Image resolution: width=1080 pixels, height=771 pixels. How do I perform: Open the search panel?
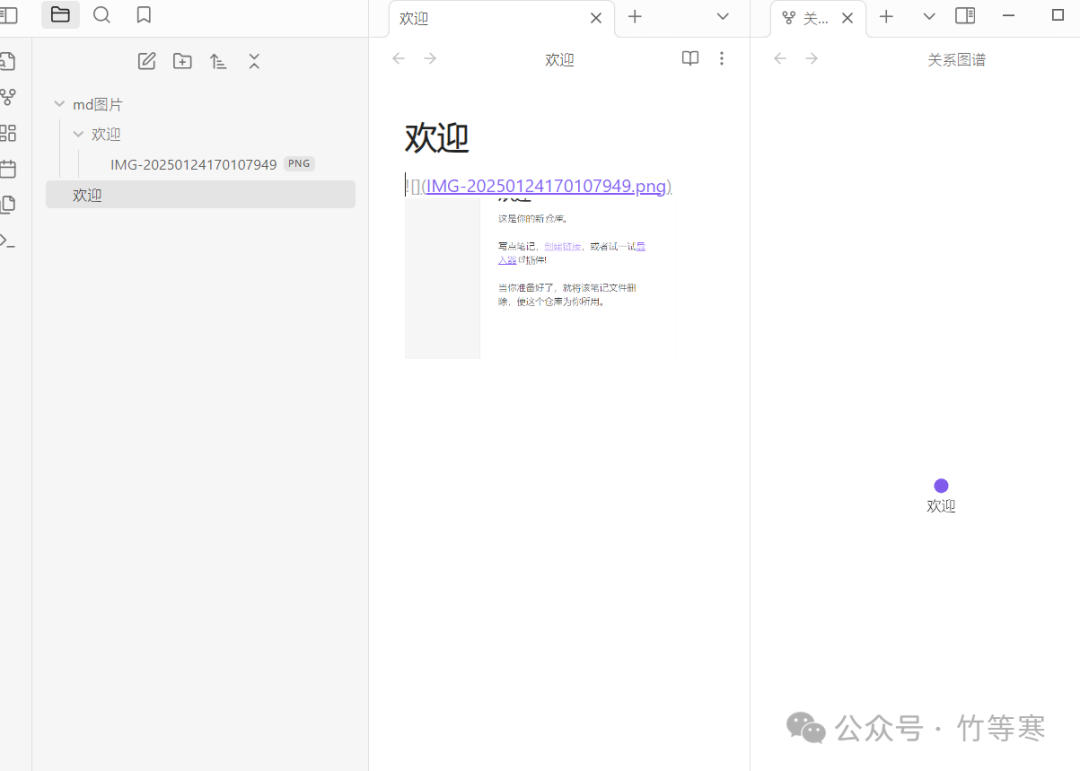tap(100, 15)
